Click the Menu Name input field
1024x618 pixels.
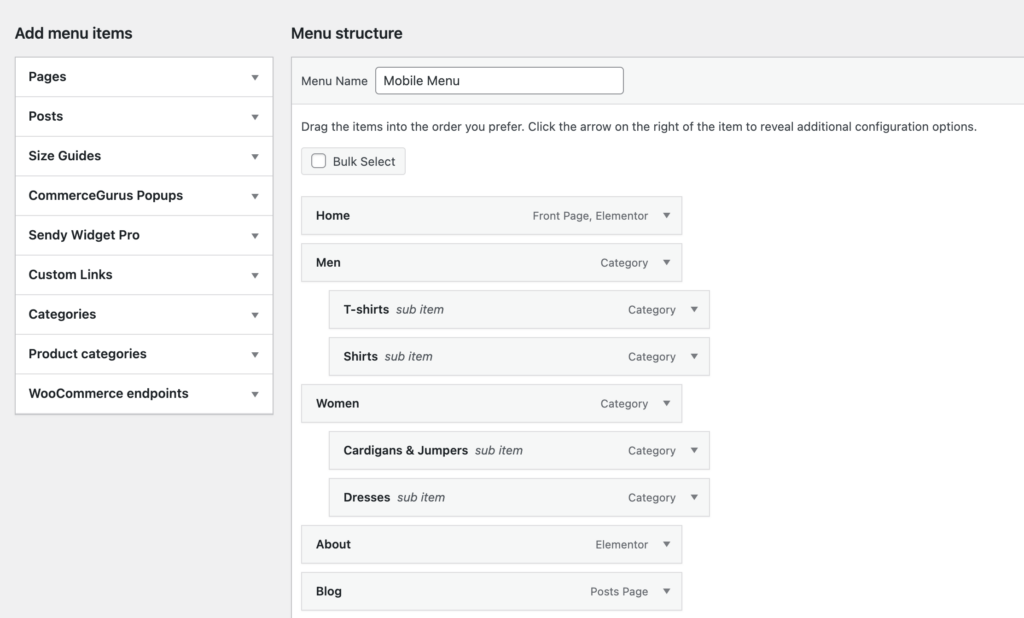coord(499,80)
